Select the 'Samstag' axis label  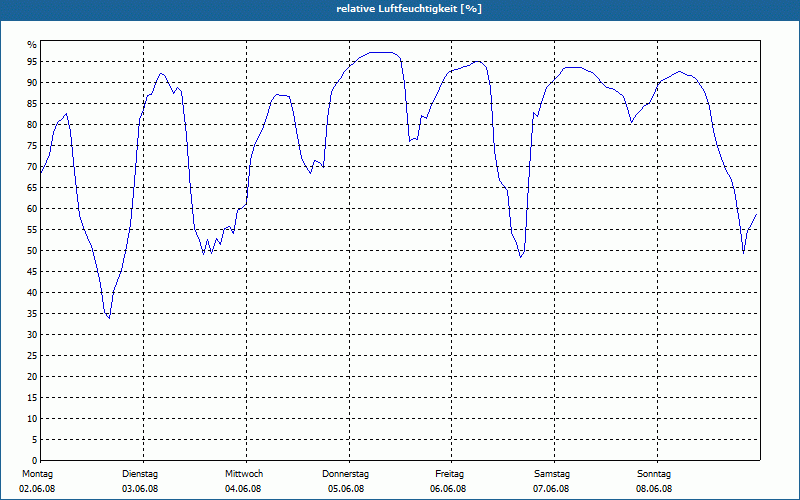coord(552,474)
